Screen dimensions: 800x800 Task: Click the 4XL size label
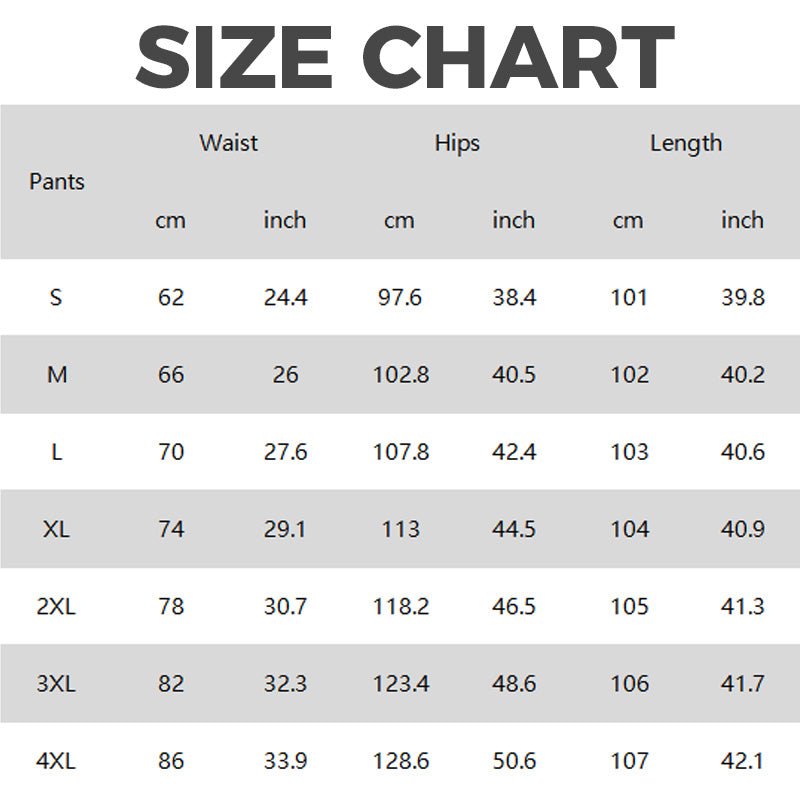(57, 761)
